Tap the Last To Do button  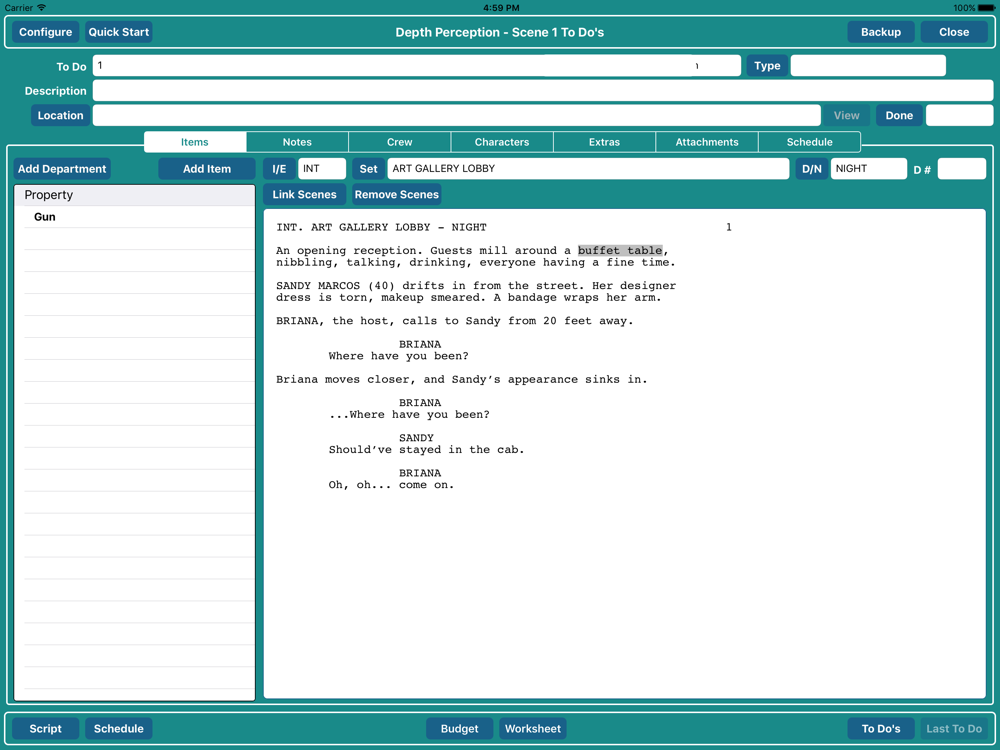pos(954,728)
